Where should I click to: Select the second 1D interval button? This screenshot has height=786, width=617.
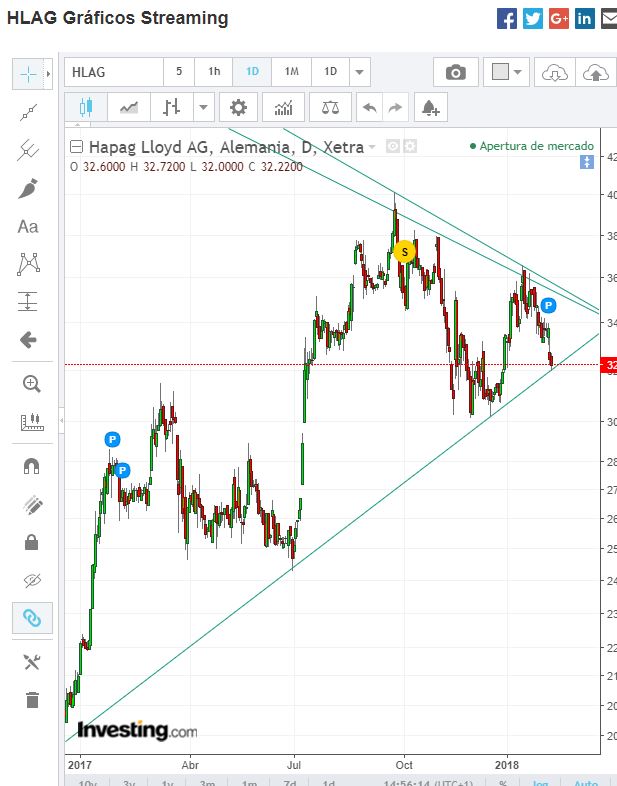tap(330, 72)
